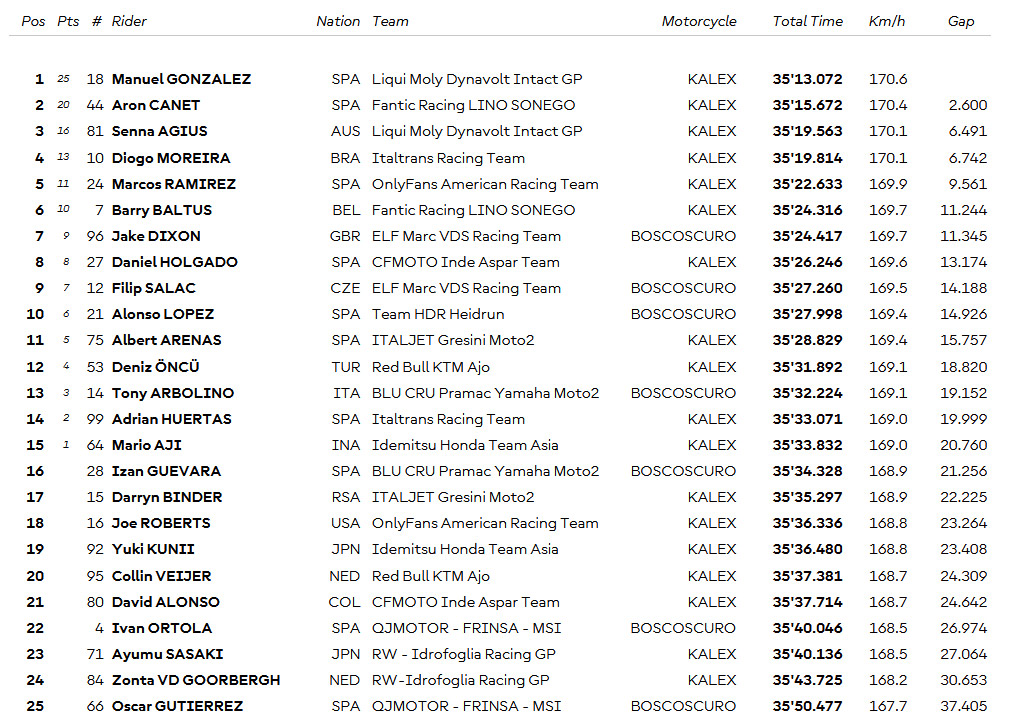Select Joe ROBERTS rider name
Viewport: 1009px width, 720px height.
pyautogui.click(x=161, y=523)
